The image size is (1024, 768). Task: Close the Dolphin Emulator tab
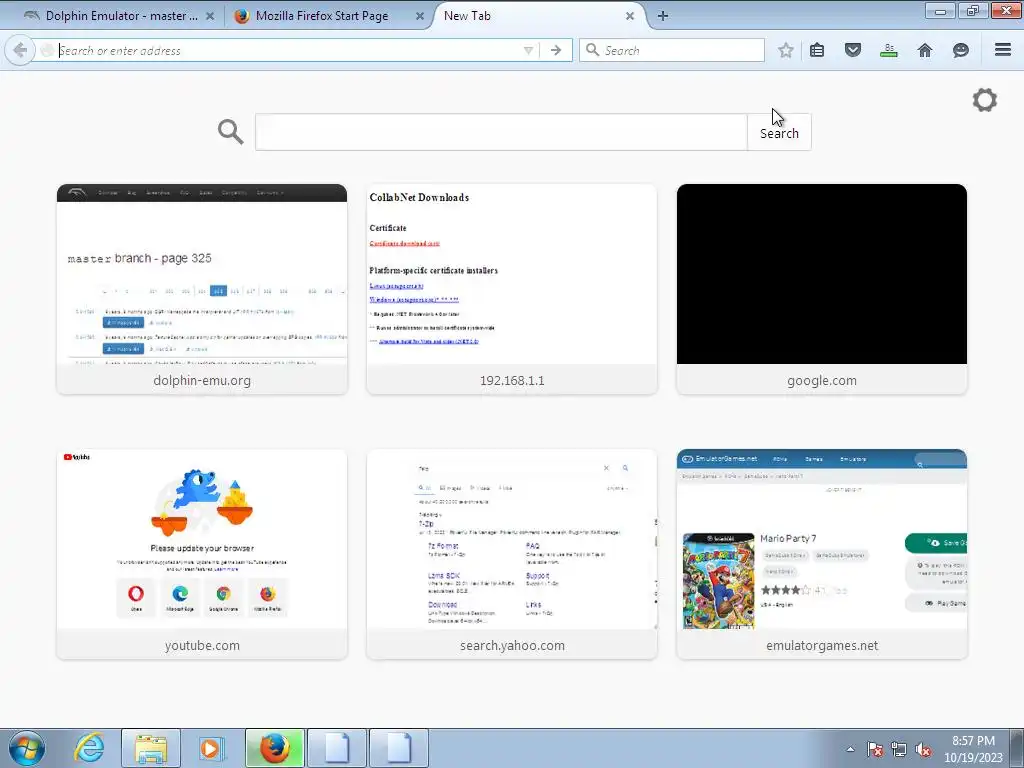coord(210,16)
